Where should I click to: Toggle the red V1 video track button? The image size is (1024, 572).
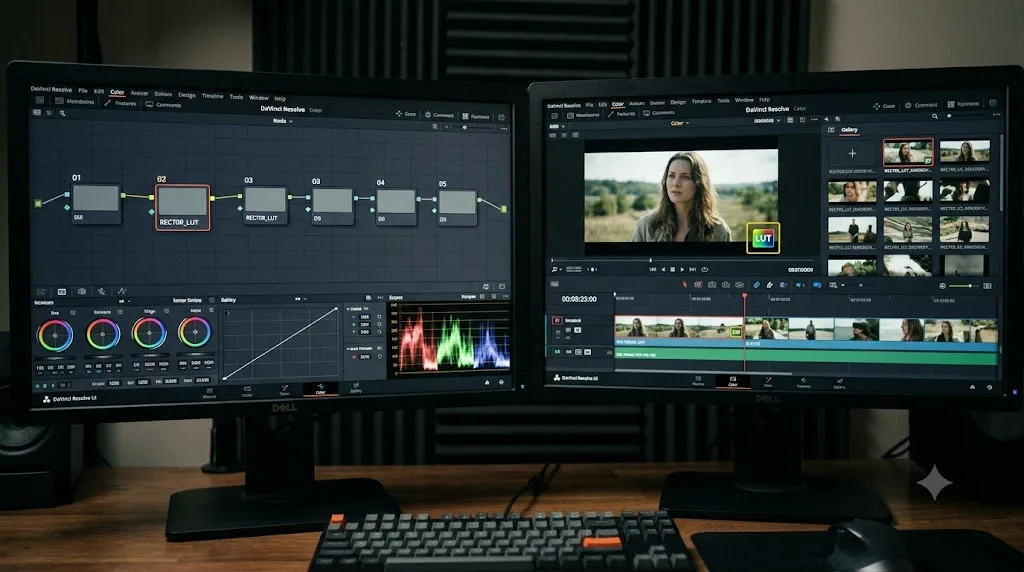click(557, 321)
